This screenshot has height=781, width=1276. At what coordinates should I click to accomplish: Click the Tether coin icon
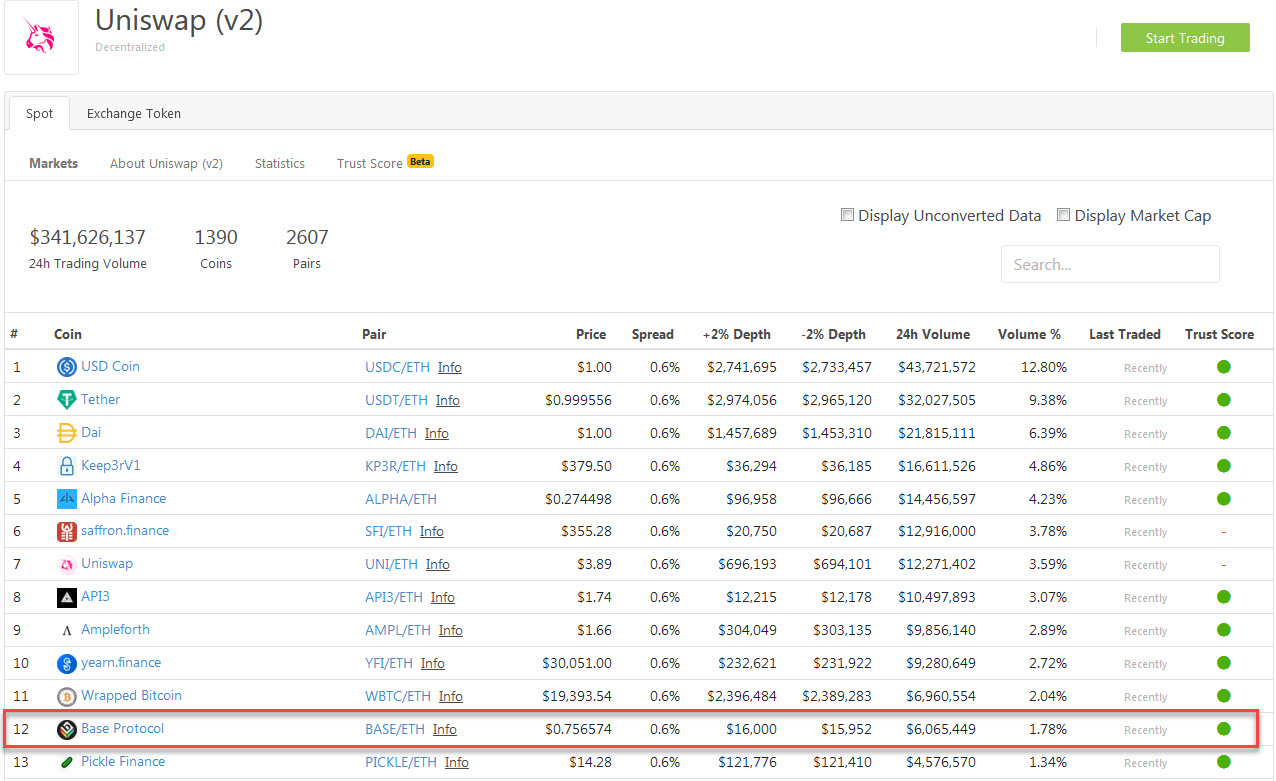coord(67,400)
